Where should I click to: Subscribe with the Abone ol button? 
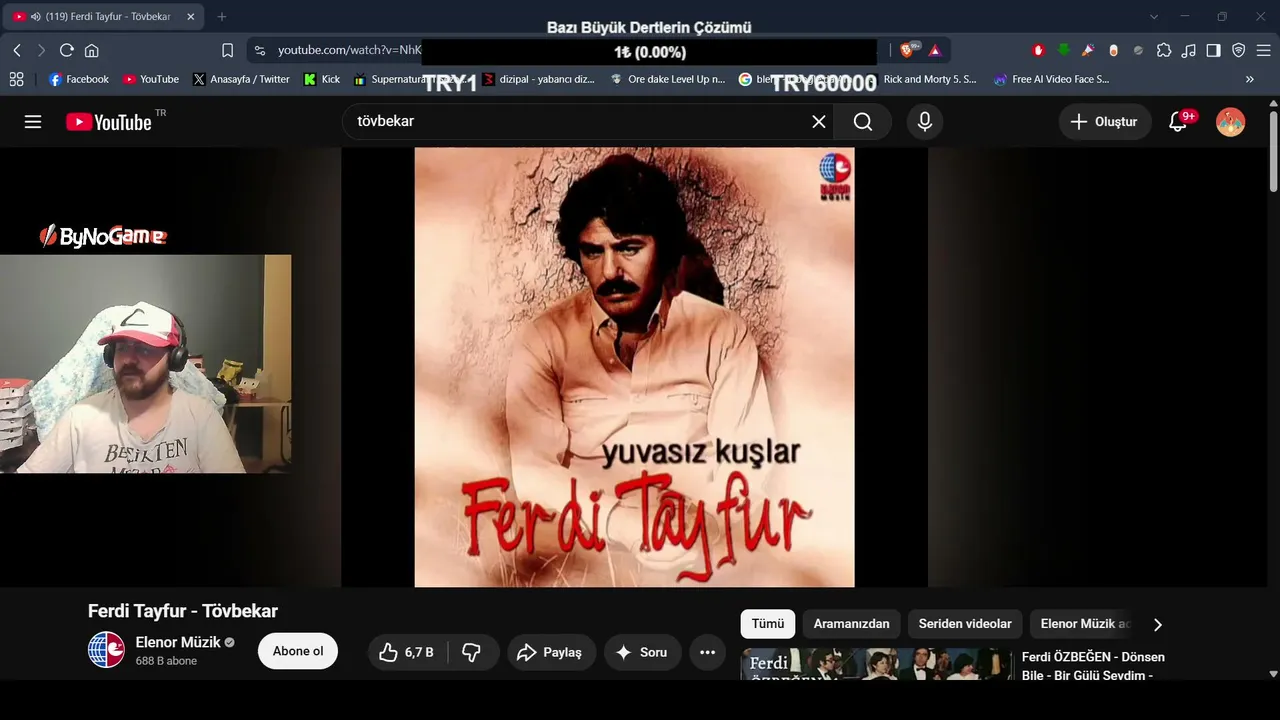[298, 651]
